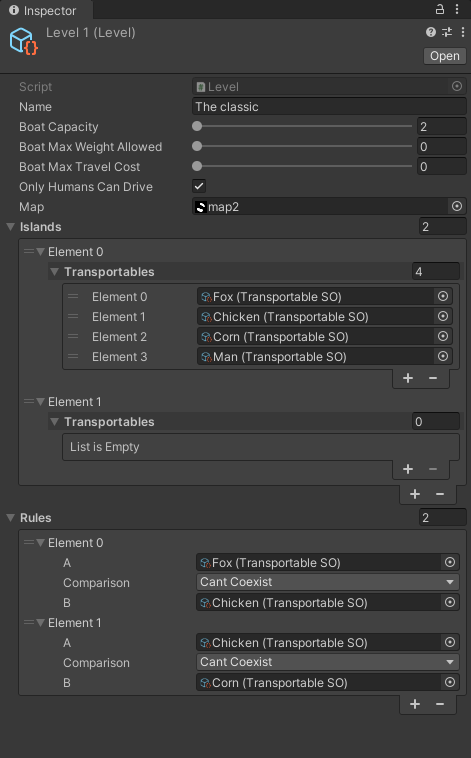This screenshot has height=758, width=471.
Task: Open Comparison dropdown in Rules Element 1
Action: (x=327, y=662)
